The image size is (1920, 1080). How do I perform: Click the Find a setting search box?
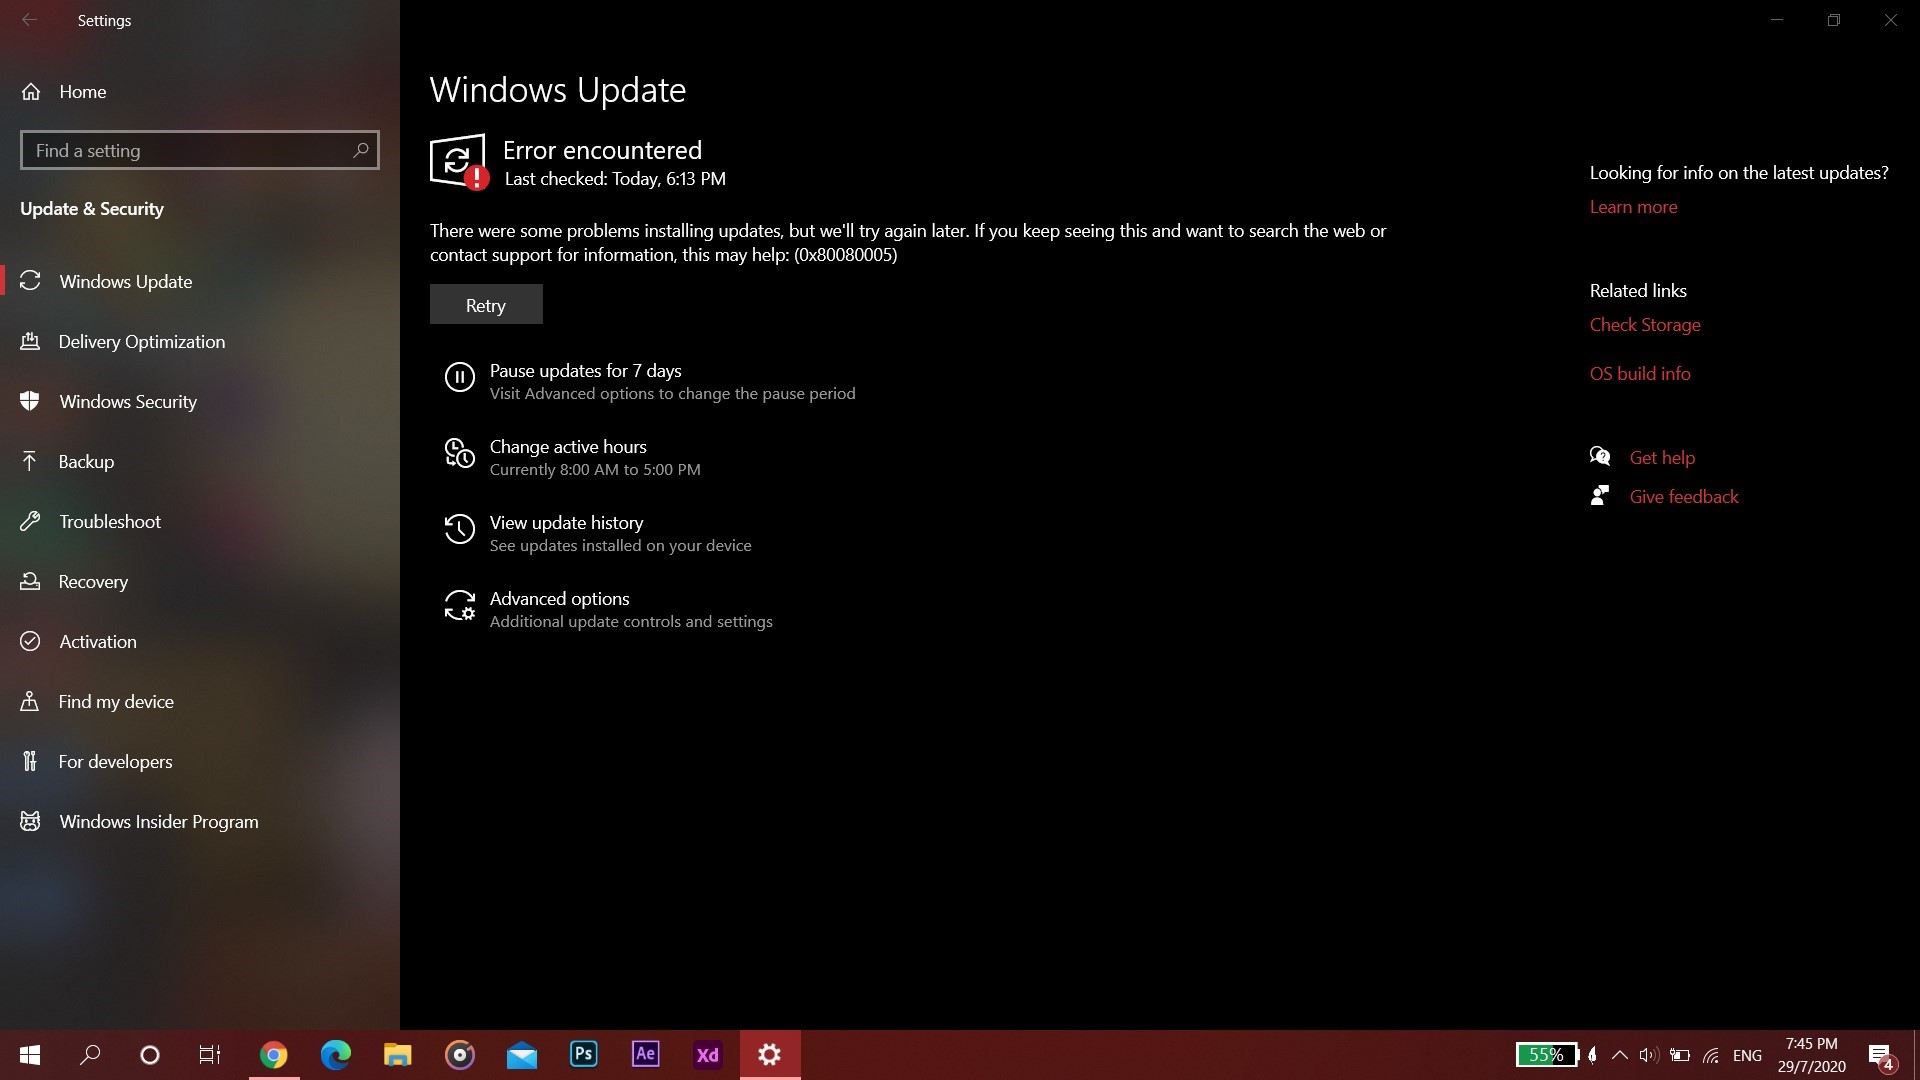tap(199, 150)
